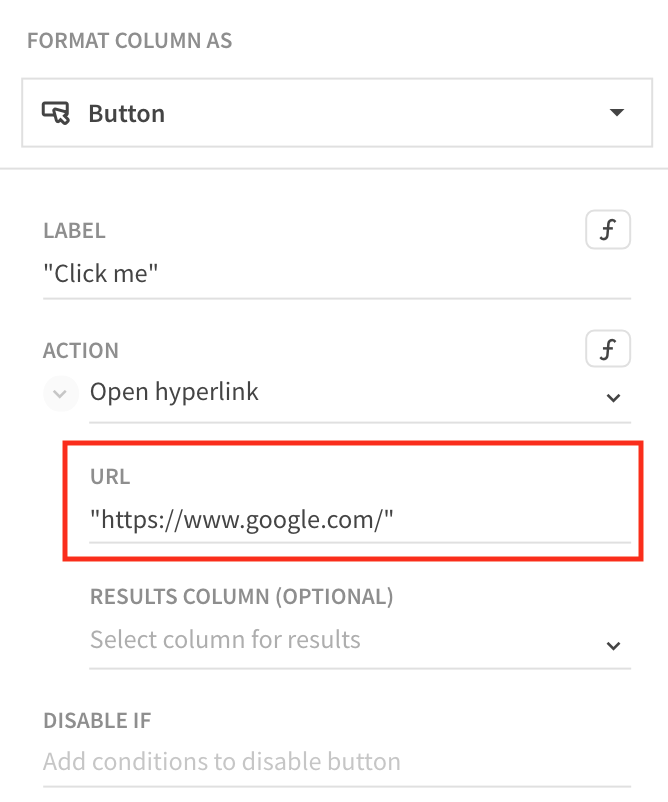Click the chevron beside Open hyperlink
This screenshot has height=802, width=668.
614,398
